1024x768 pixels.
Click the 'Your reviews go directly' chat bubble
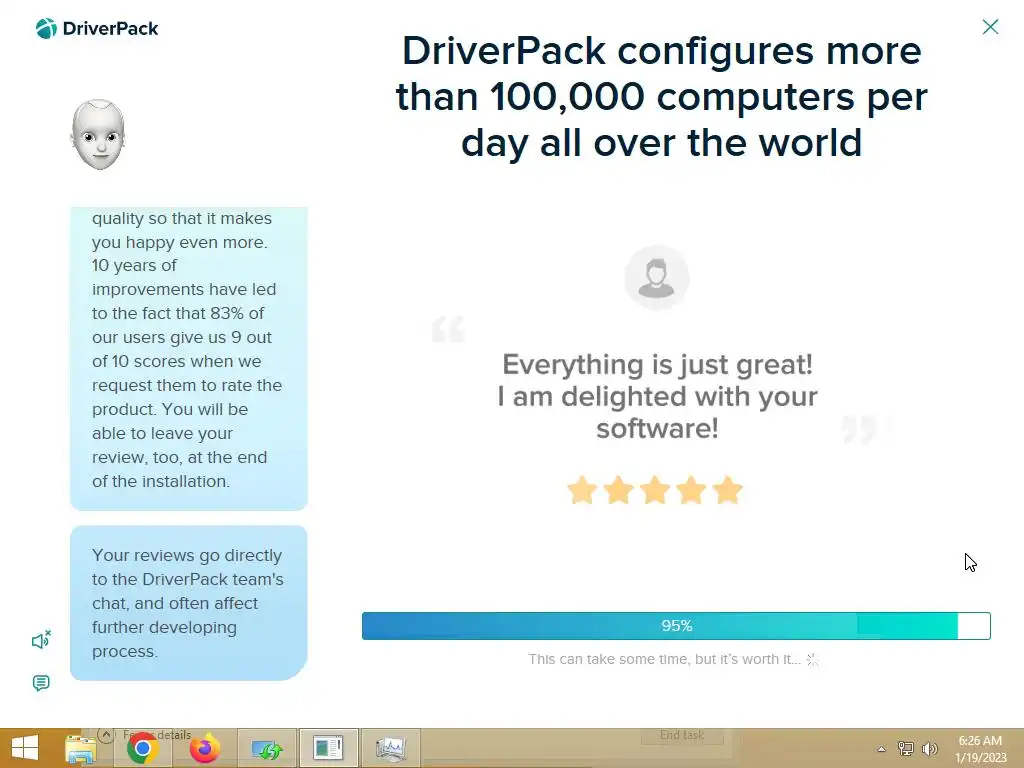click(189, 603)
